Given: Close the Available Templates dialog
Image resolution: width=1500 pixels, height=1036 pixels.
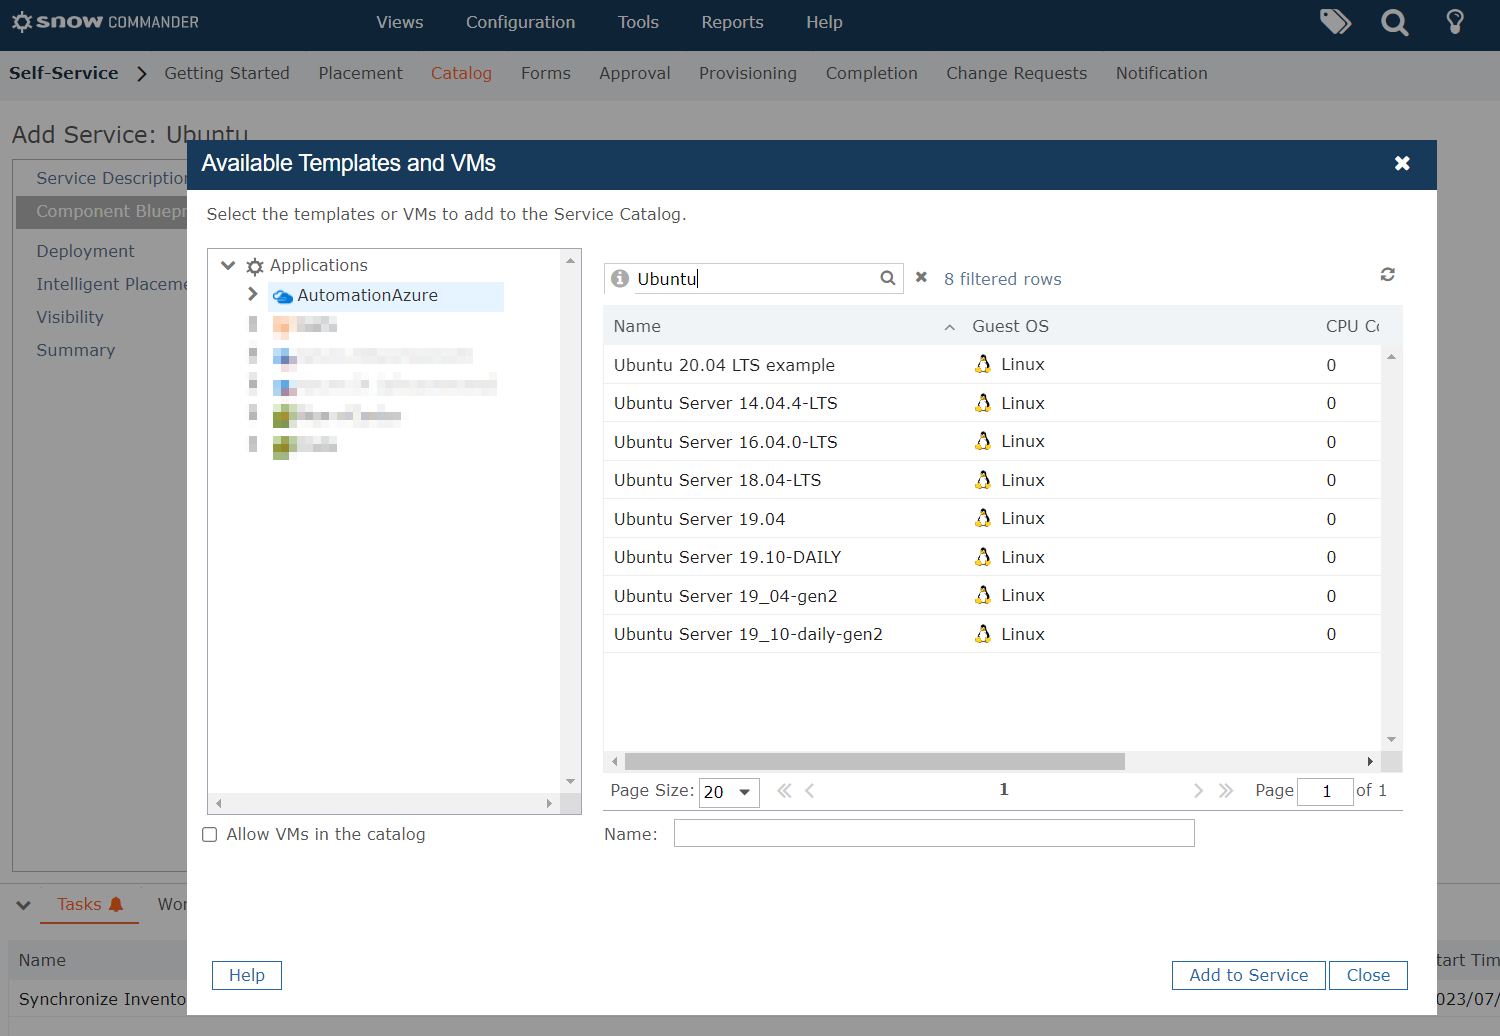Looking at the screenshot, I should tap(1402, 163).
